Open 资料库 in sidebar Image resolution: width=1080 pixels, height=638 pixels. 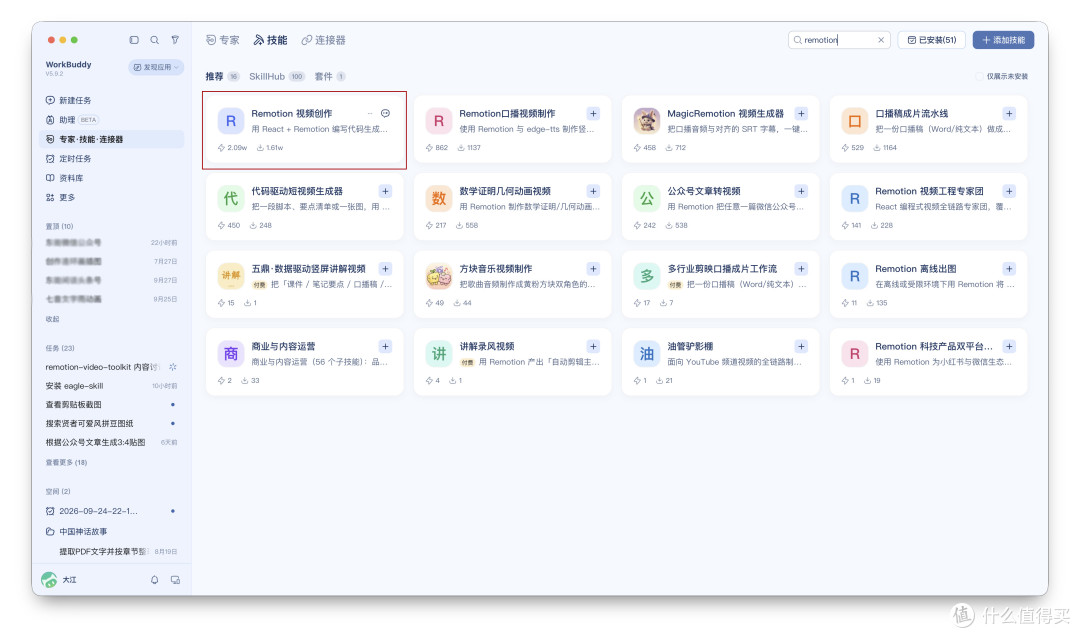tap(112, 178)
